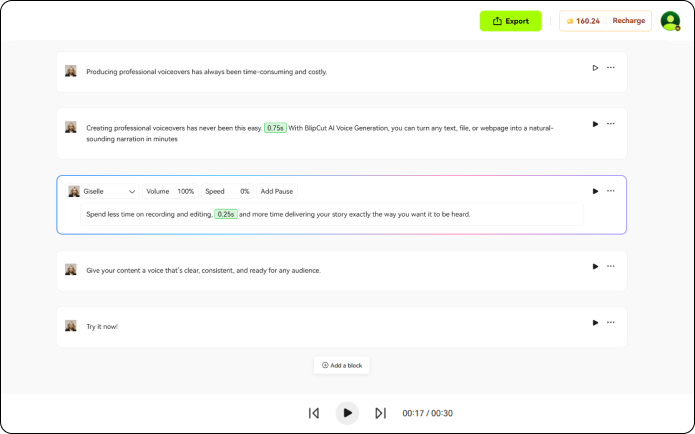Open more options for the 'Try it now!' block
695x434 pixels.
[x=611, y=323]
